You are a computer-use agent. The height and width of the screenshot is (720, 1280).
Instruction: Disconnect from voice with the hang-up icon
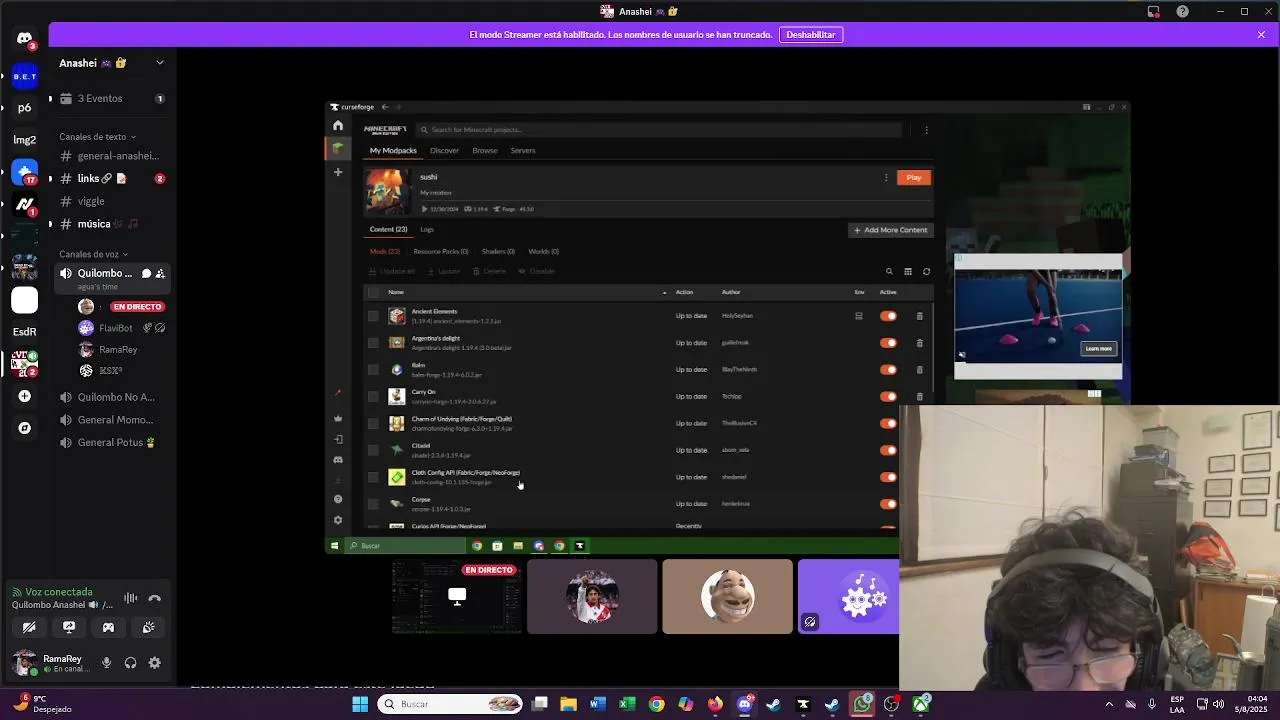[154, 598]
